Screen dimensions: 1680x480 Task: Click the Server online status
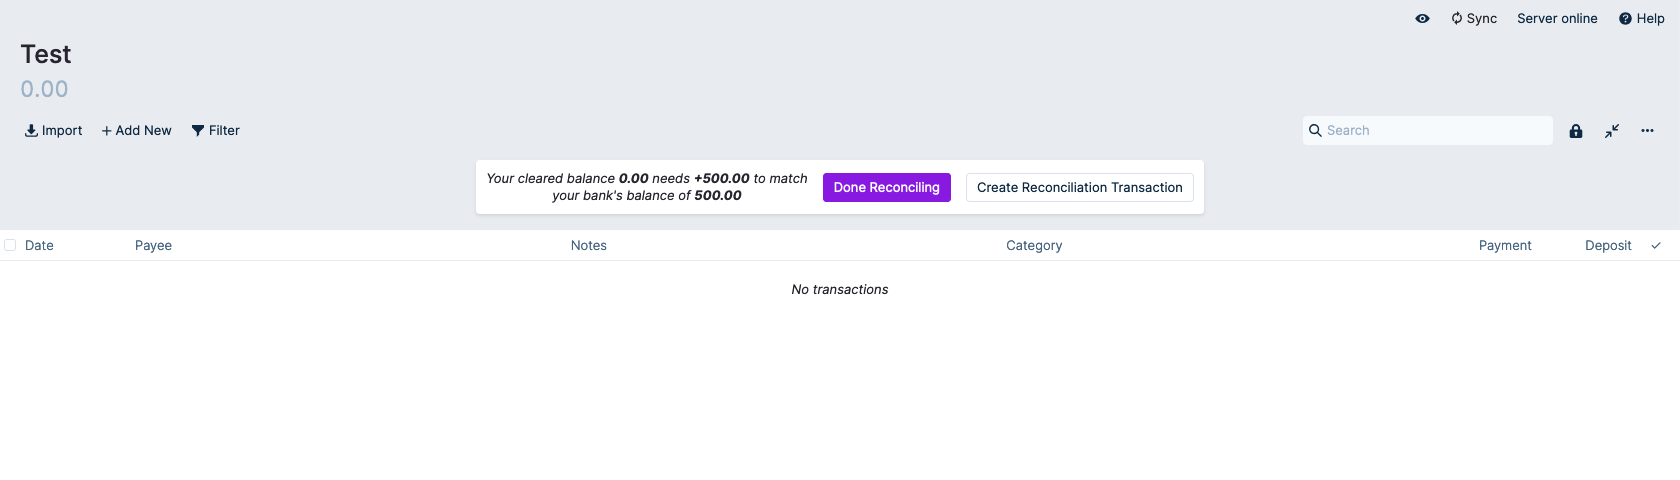[x=1556, y=19]
